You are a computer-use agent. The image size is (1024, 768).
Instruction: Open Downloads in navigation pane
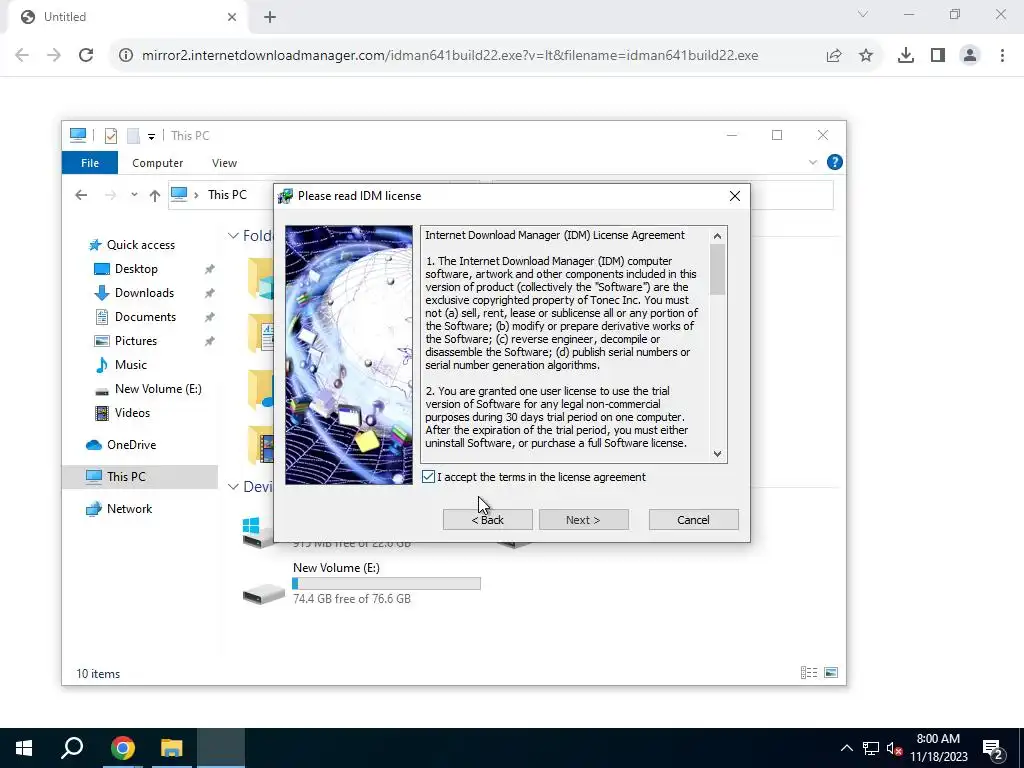pos(144,293)
